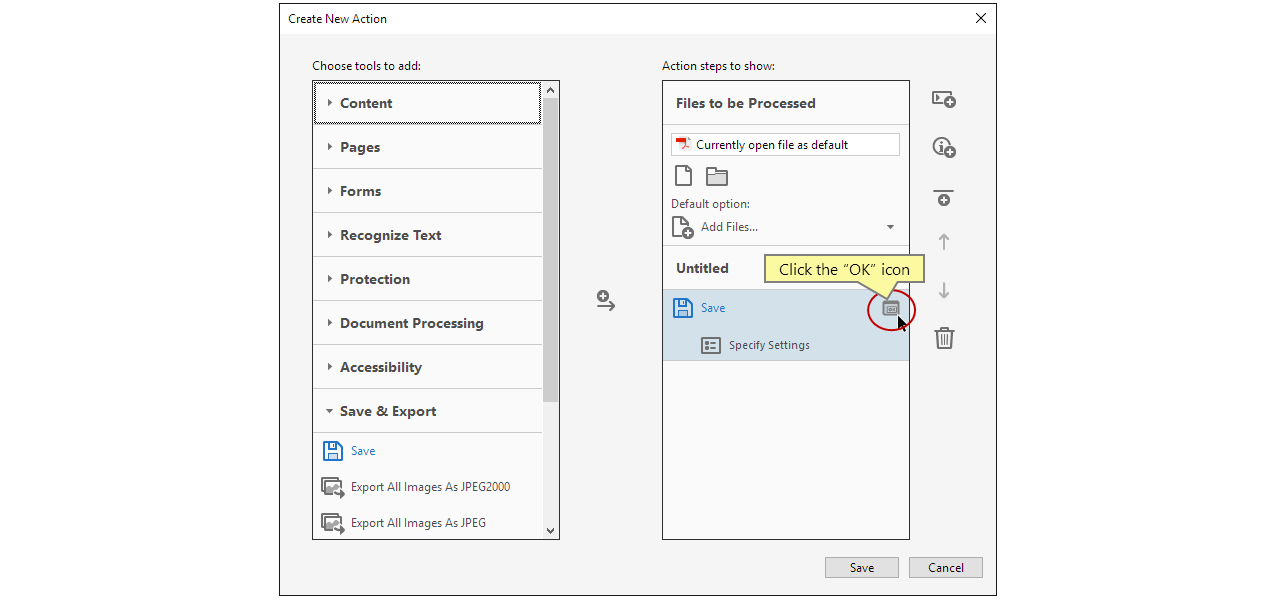The width and height of the screenshot is (1276, 600).
Task: Click the add-to-right-pane arrow icon
Action: coord(606,301)
